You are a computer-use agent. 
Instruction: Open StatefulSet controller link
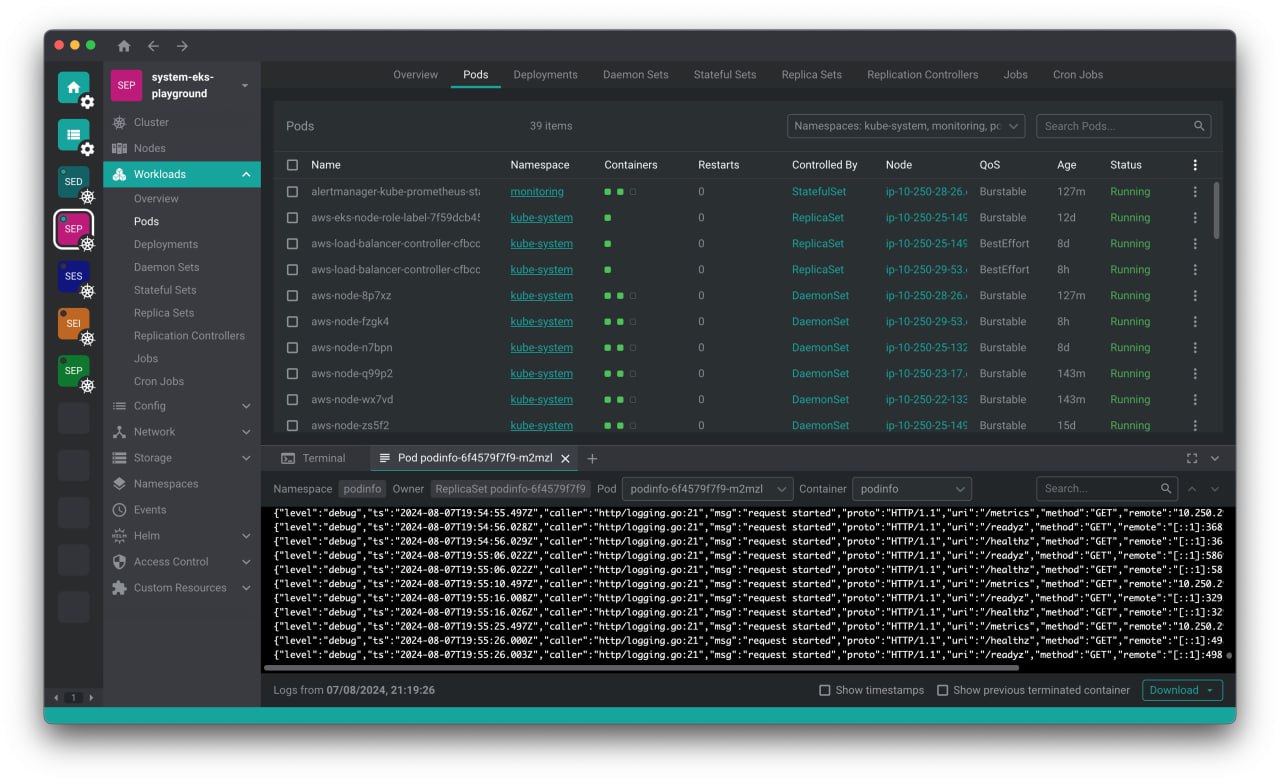[819, 192]
